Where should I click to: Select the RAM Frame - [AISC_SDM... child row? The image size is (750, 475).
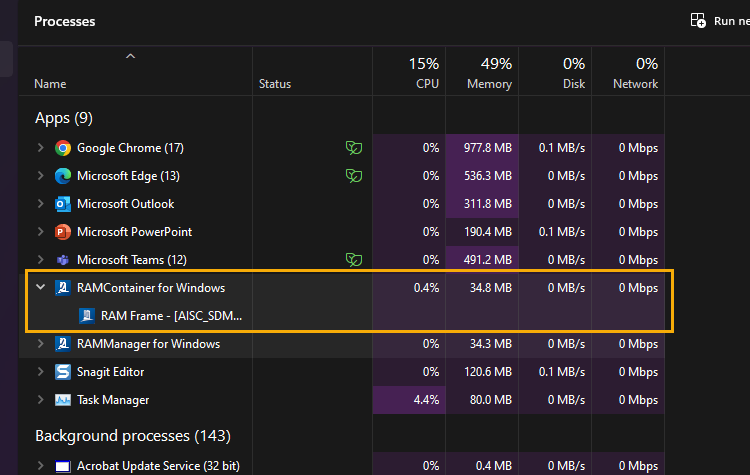pos(171,316)
